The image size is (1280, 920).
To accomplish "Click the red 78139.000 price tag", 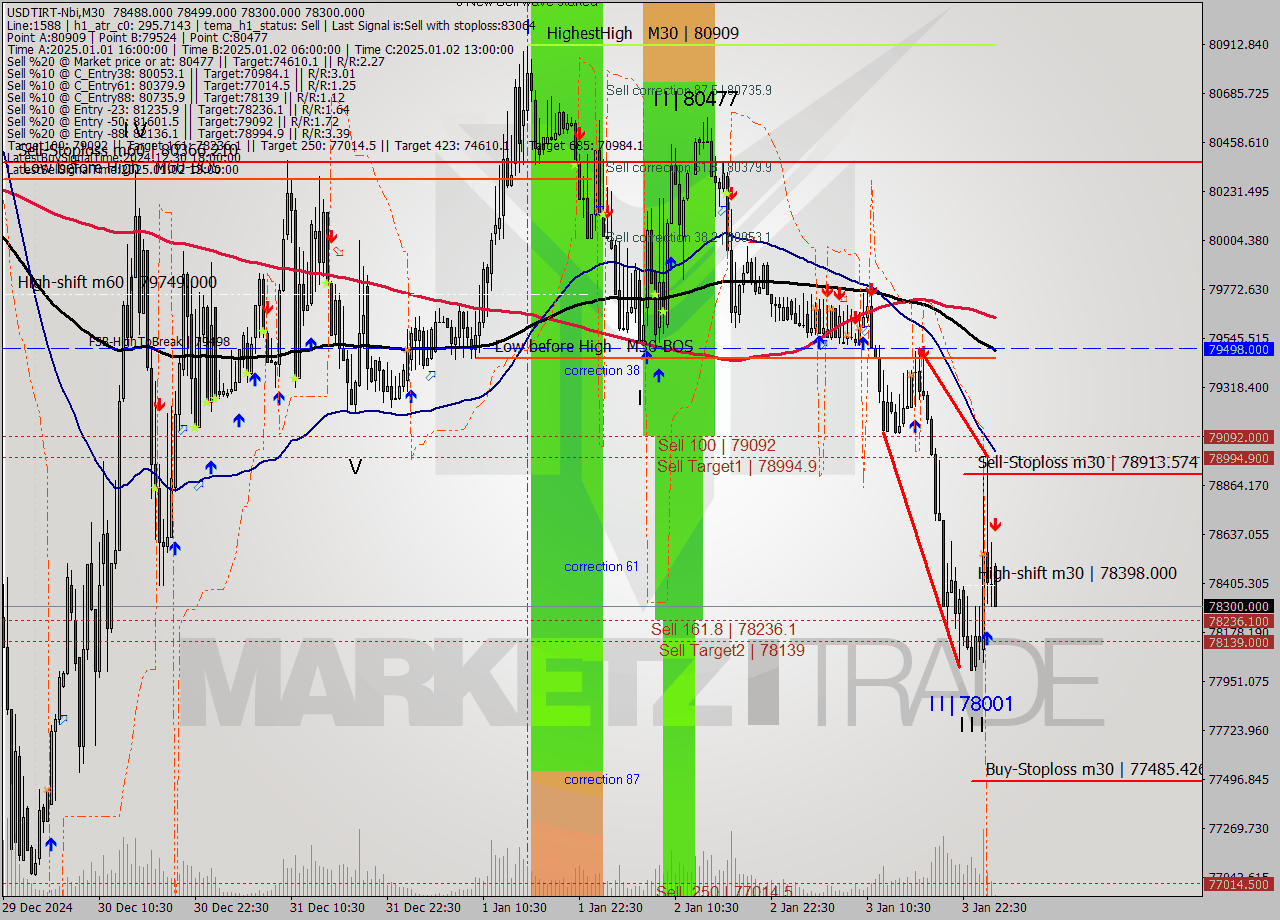I will tap(1239, 642).
